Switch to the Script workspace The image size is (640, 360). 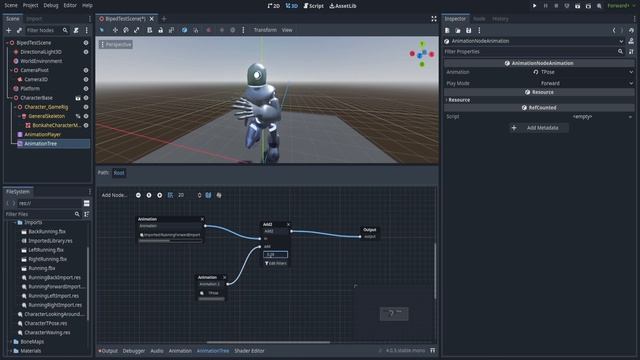click(313, 6)
